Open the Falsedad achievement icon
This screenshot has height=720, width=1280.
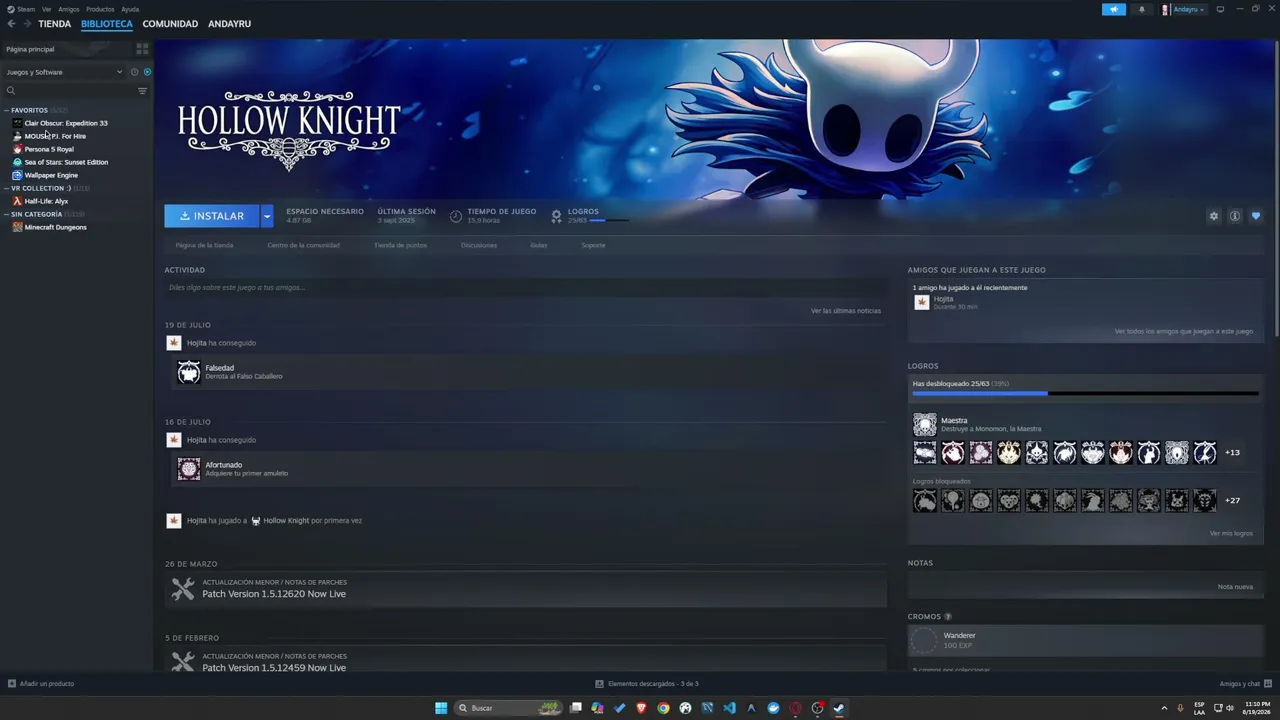pyautogui.click(x=189, y=372)
